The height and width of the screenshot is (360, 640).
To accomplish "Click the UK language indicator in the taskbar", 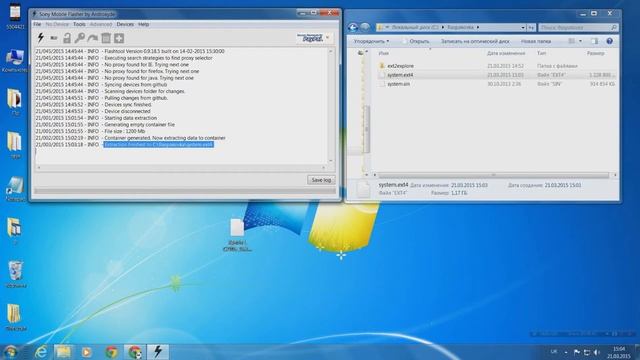I will 553,351.
